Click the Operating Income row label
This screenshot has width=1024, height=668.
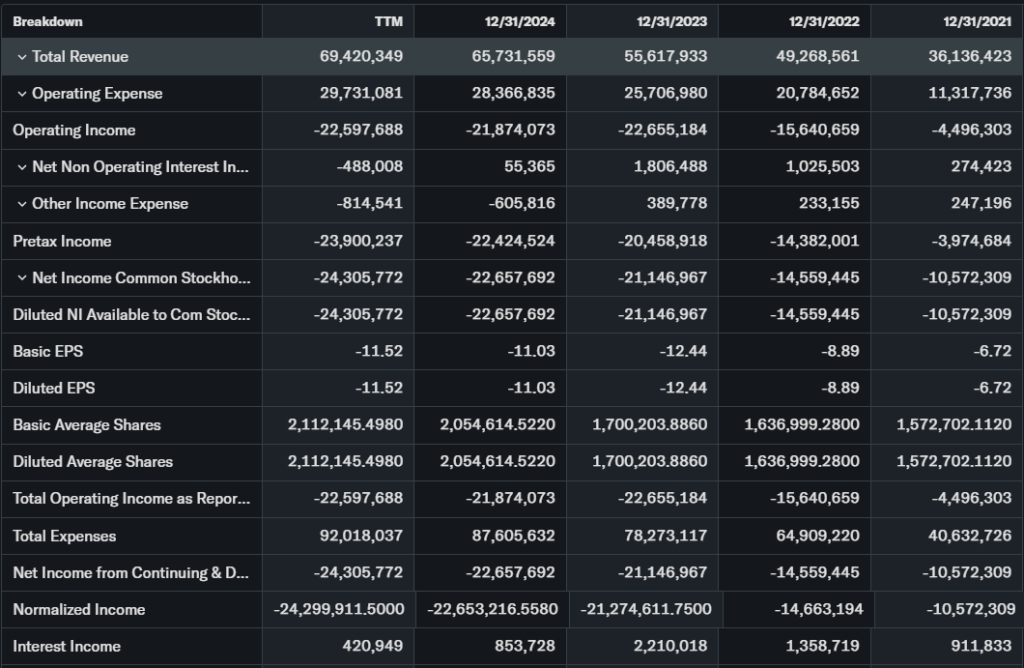pos(74,130)
